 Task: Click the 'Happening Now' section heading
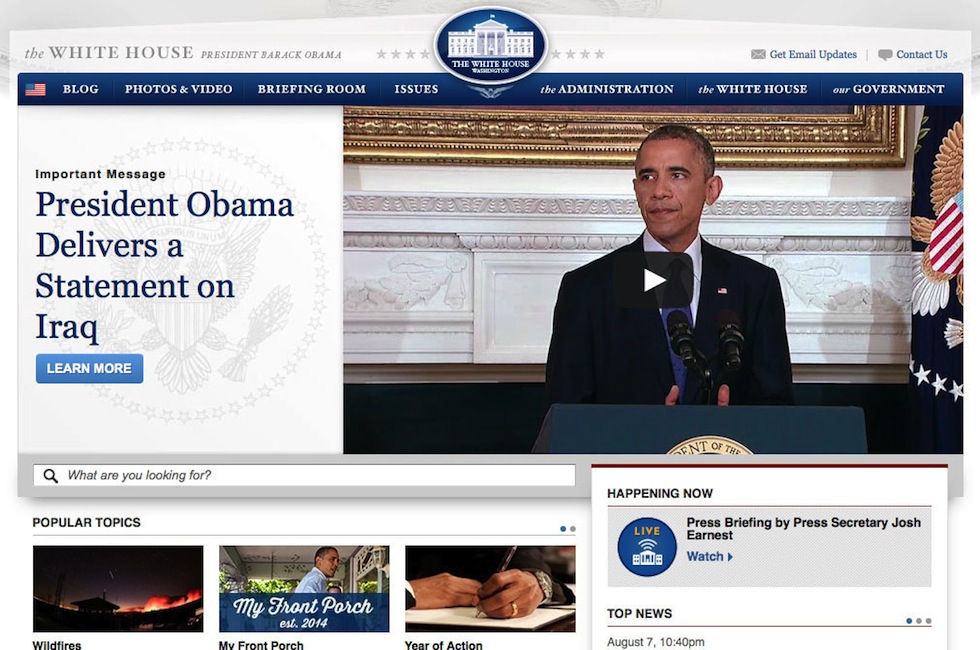pyautogui.click(x=660, y=493)
